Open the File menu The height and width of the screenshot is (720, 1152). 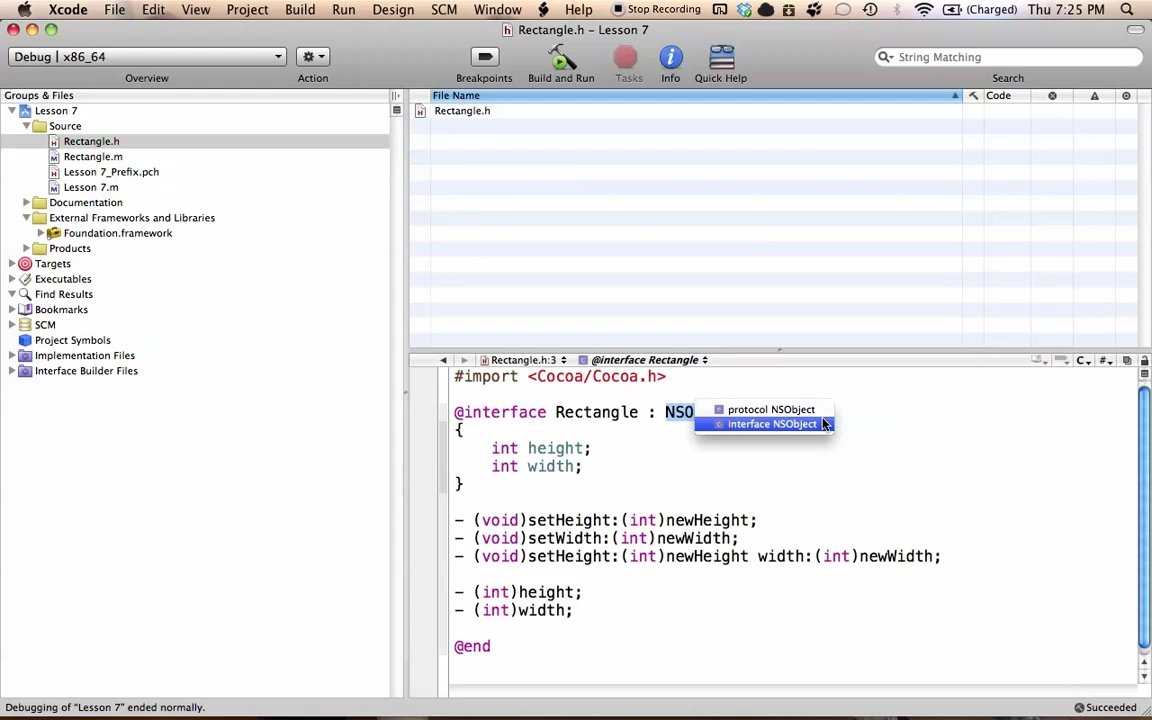(115, 10)
